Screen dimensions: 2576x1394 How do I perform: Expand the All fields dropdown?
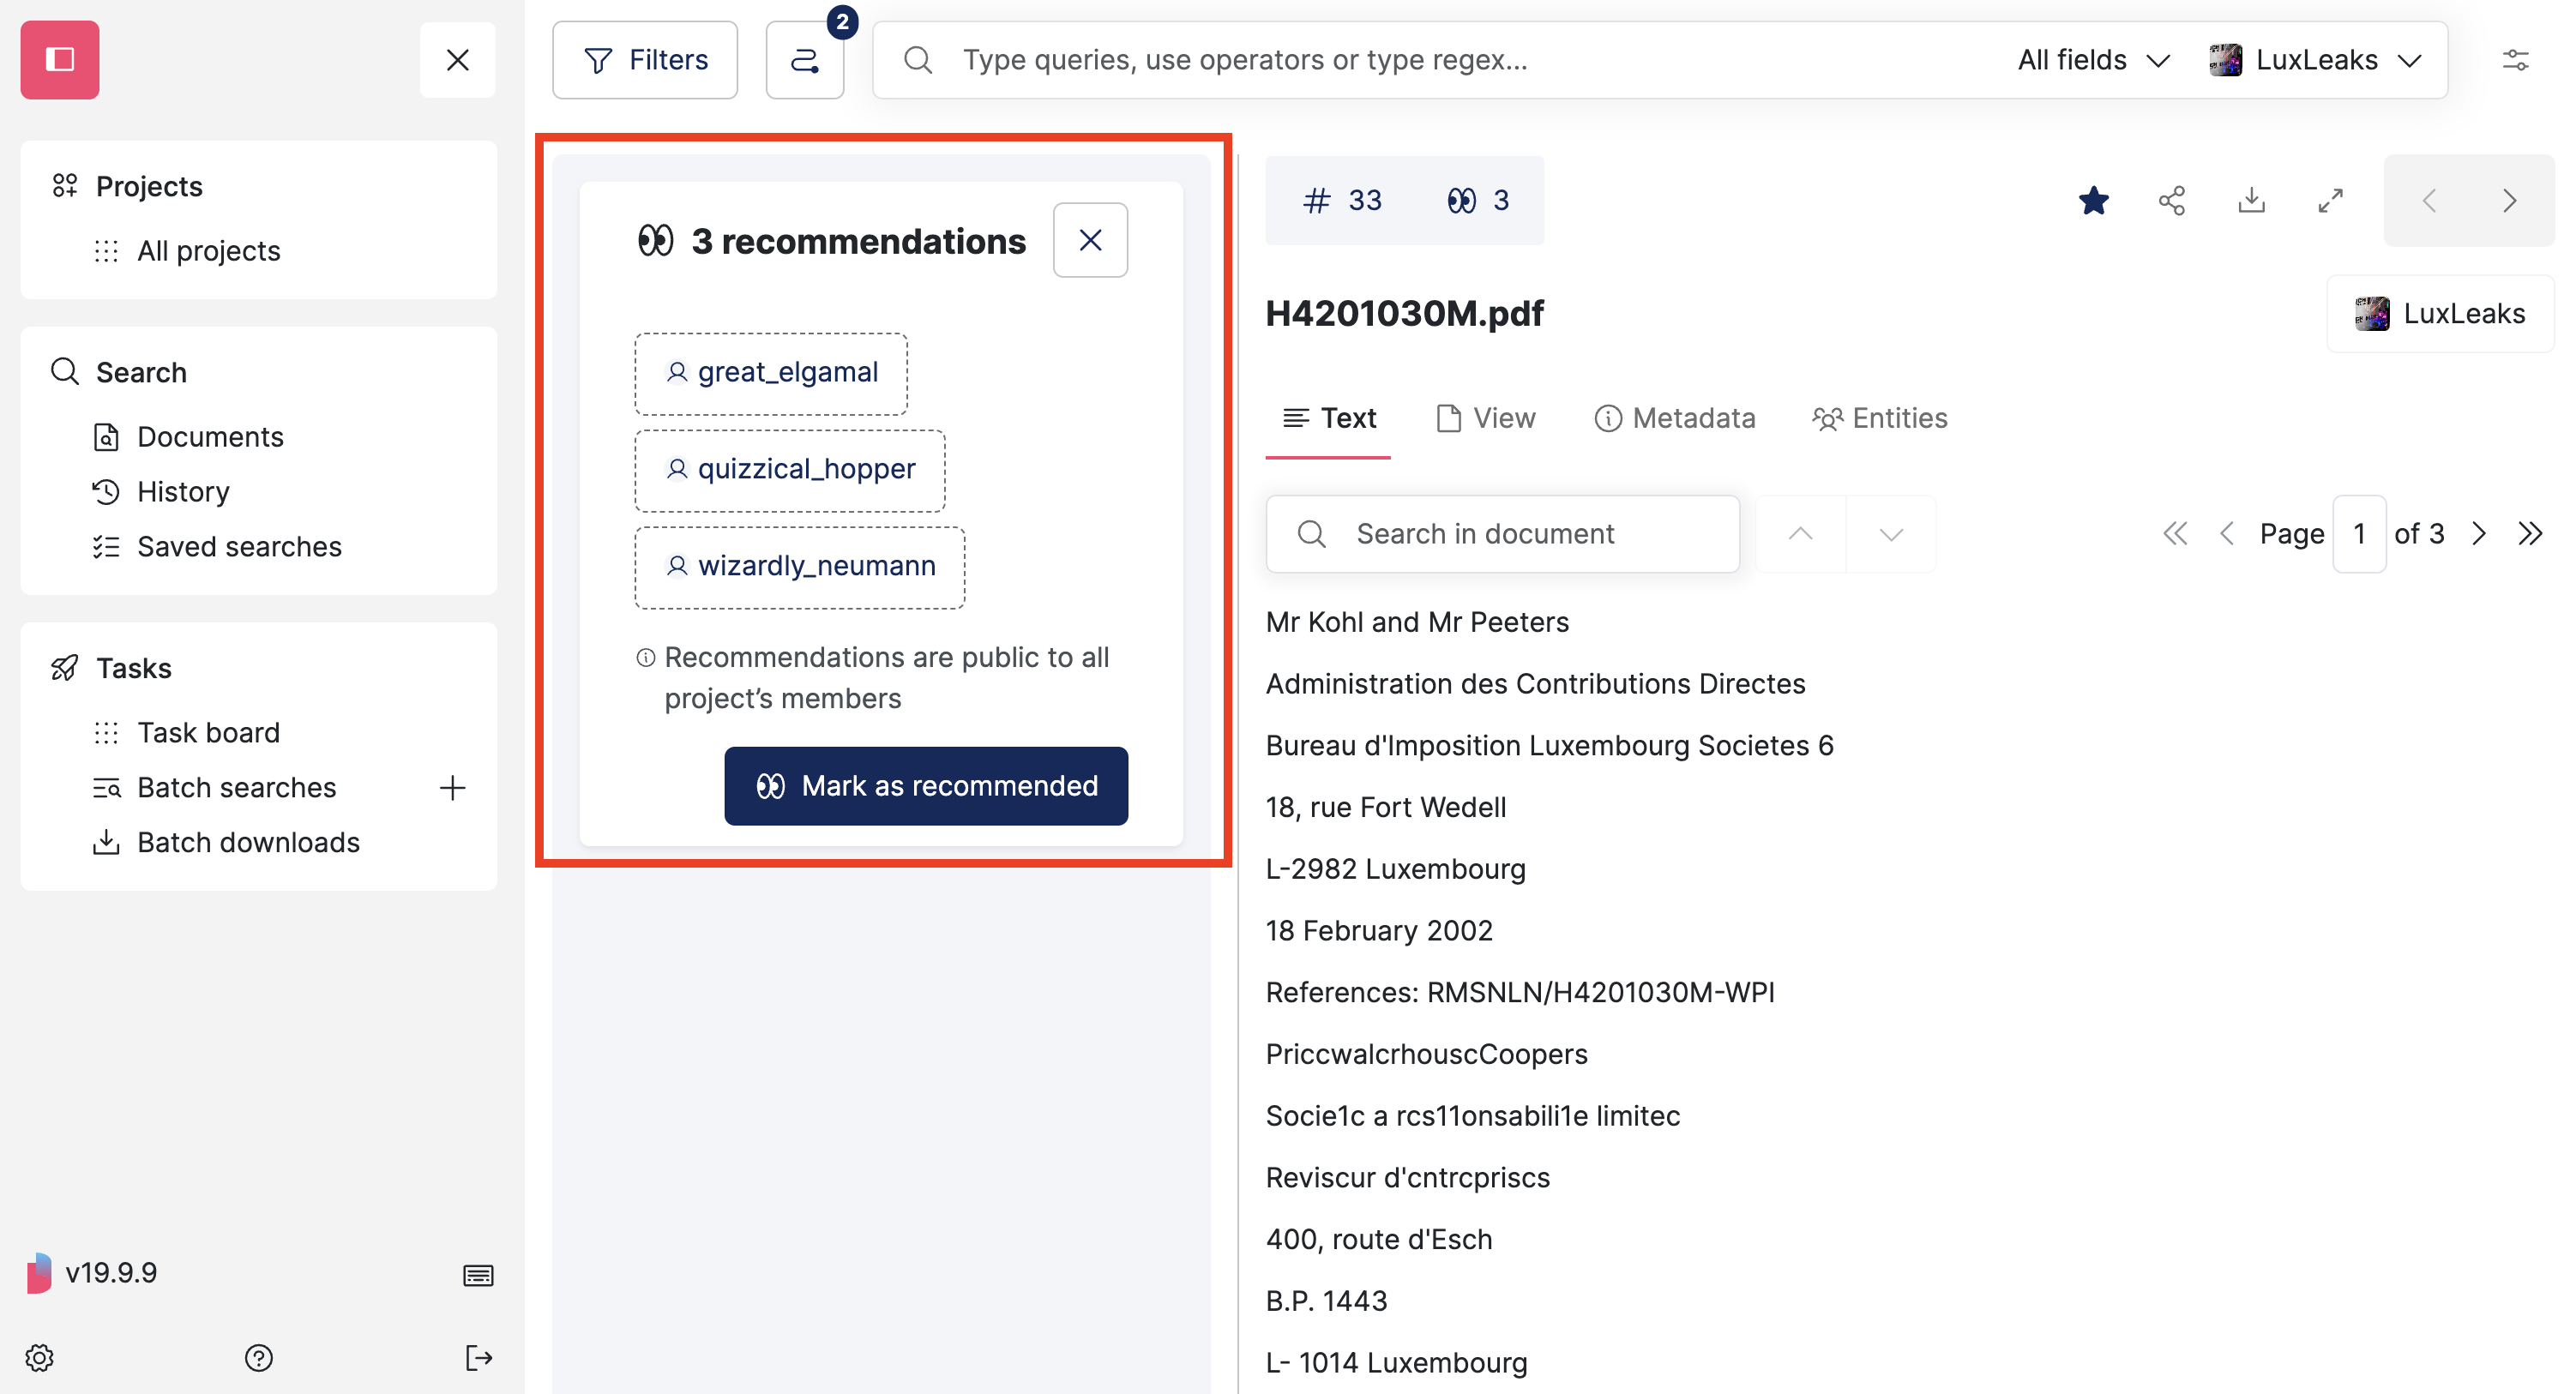tap(2093, 60)
